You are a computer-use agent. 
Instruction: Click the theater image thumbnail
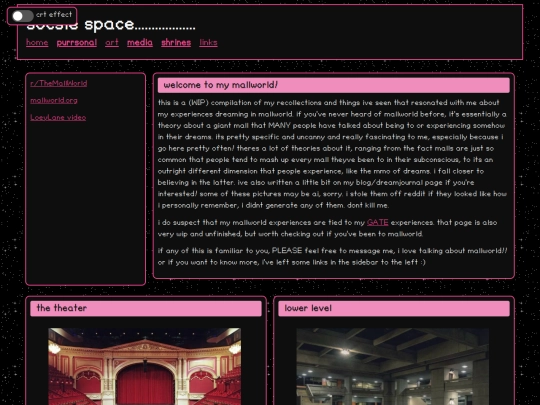(145, 366)
